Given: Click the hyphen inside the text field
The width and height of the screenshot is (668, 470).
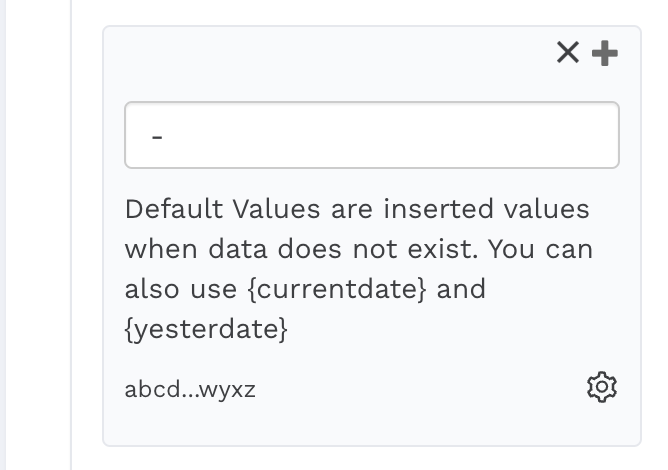Looking at the screenshot, I should point(157,136).
